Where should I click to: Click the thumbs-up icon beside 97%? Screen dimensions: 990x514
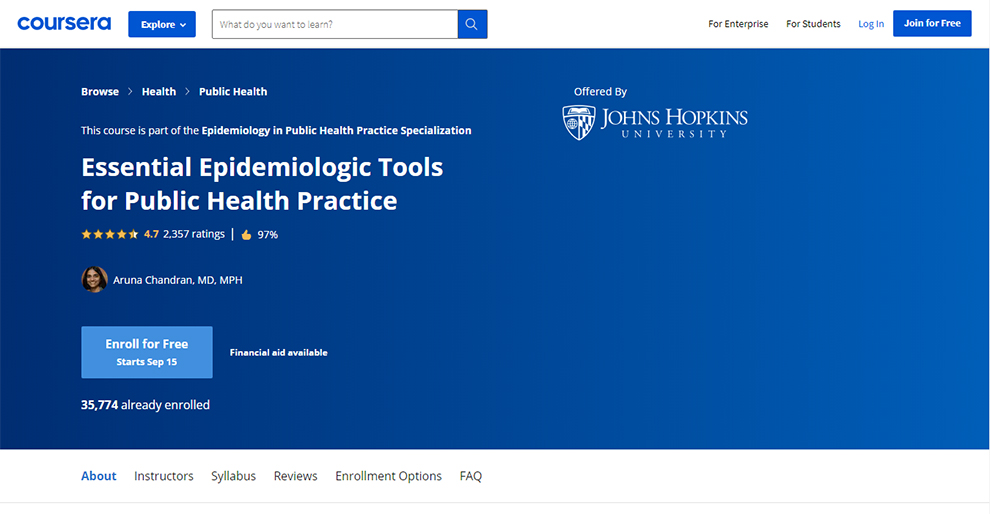pyautogui.click(x=246, y=235)
